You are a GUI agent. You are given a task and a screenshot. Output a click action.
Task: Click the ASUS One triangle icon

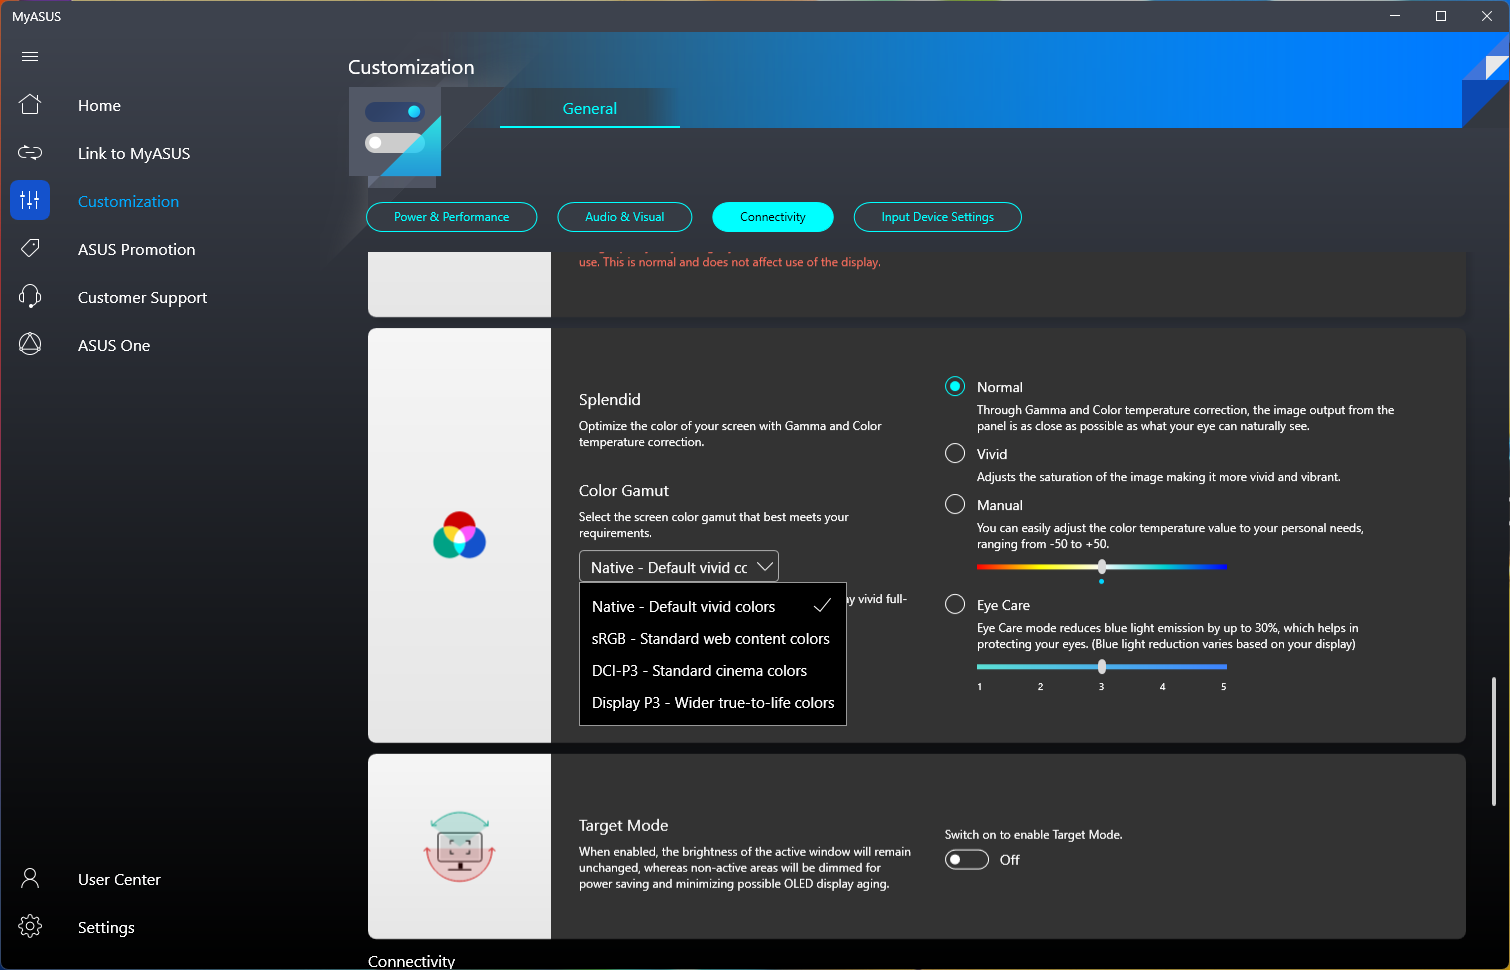point(30,344)
